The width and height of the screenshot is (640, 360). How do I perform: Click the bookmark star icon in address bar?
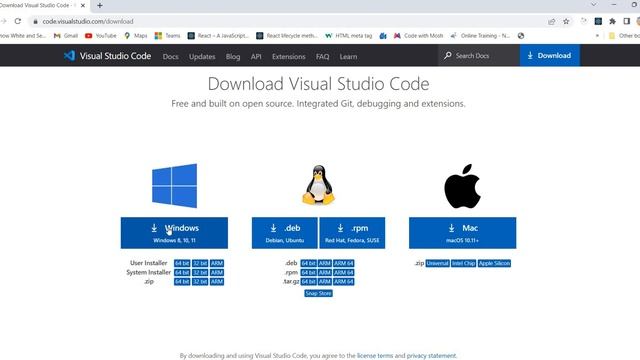[x=566, y=21]
